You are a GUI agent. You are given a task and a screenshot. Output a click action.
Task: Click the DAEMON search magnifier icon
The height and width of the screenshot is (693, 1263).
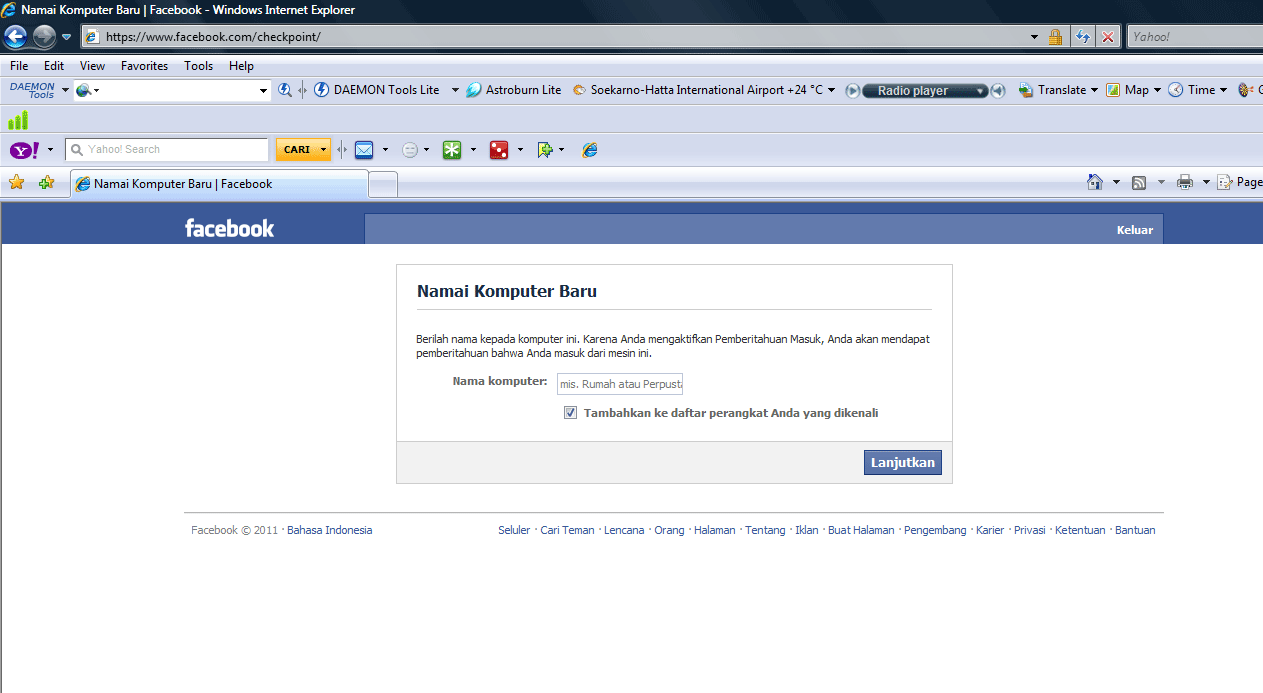coord(285,90)
